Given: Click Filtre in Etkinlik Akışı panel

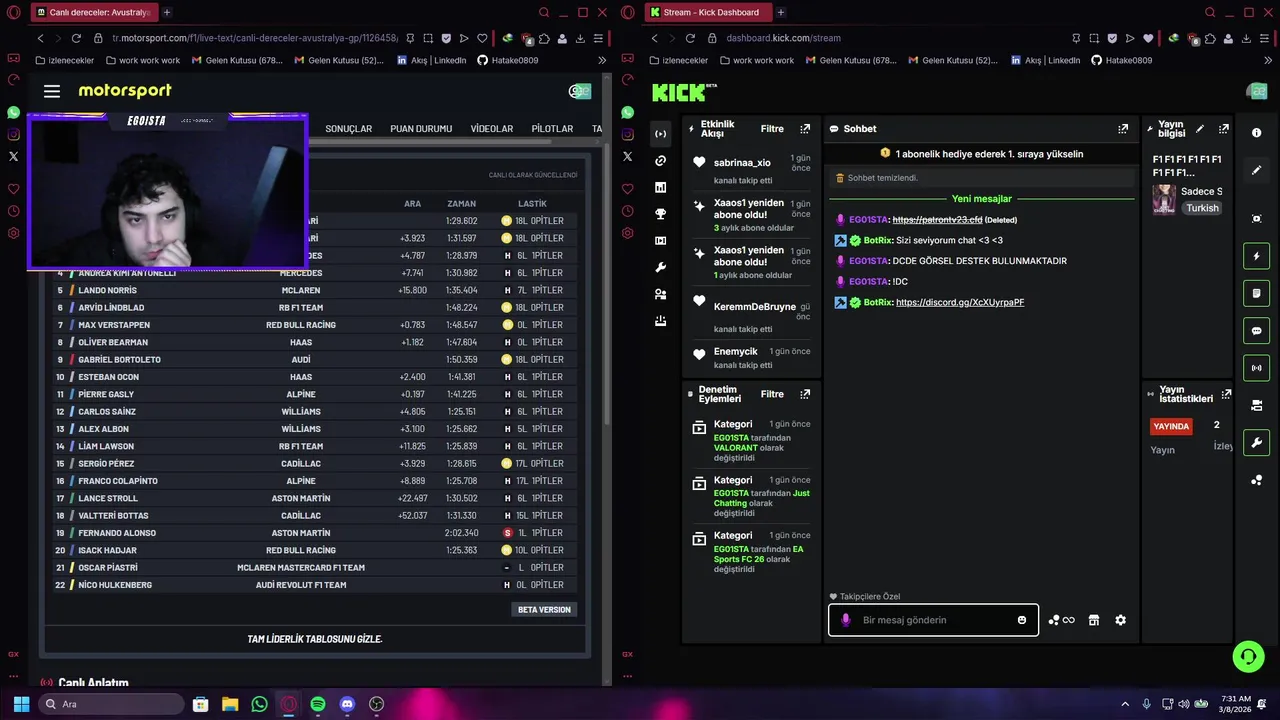Looking at the screenshot, I should click(772, 129).
